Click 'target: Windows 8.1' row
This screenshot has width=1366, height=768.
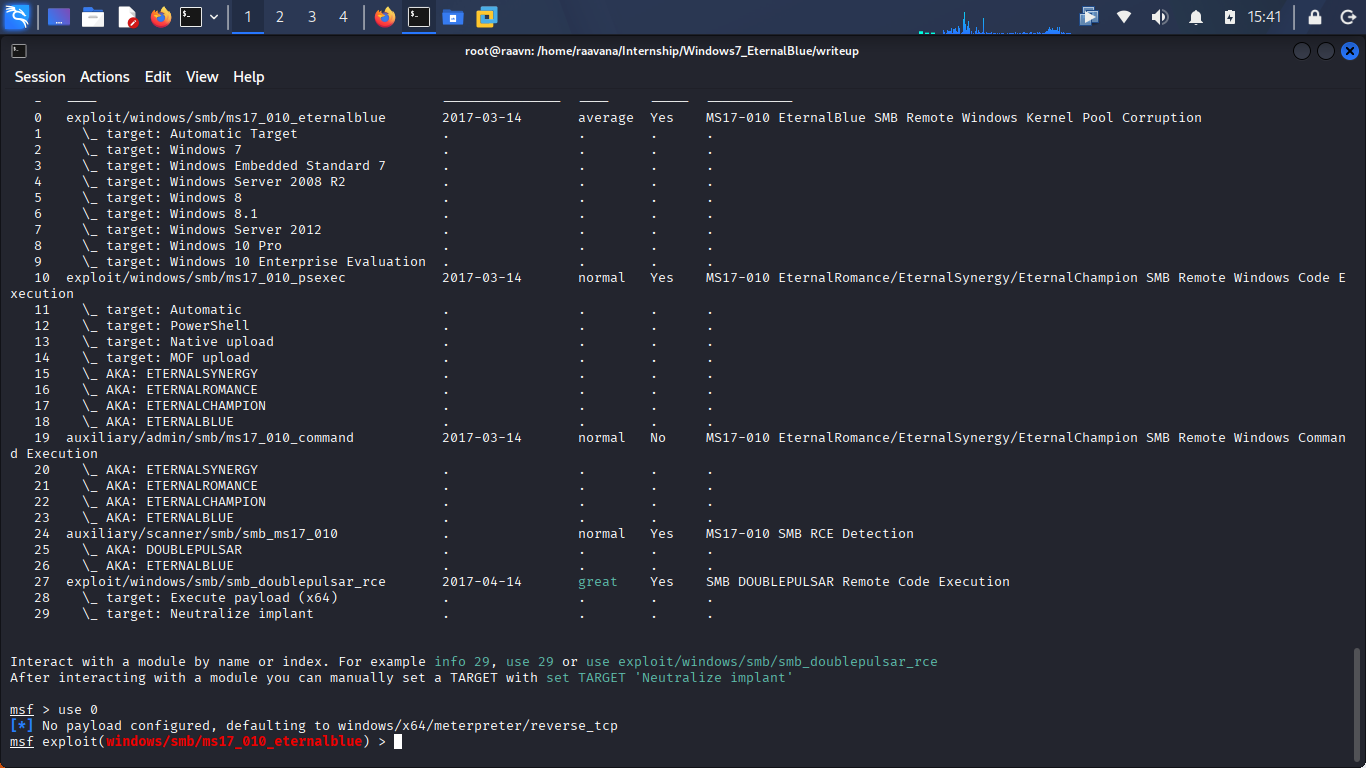[170, 214]
